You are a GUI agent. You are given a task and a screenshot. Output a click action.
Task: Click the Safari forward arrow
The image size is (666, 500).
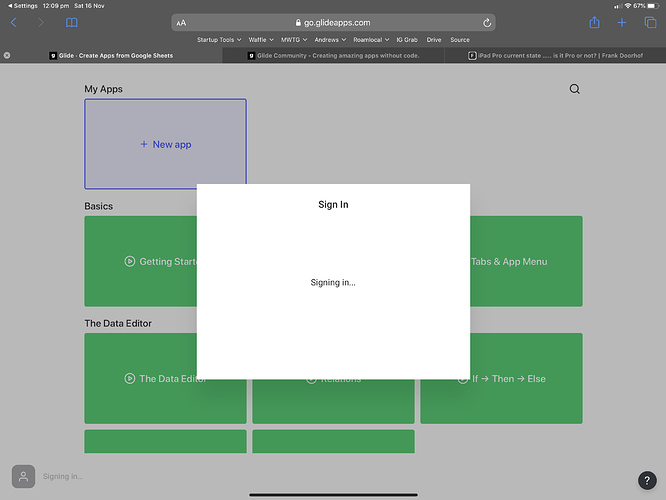(x=41, y=23)
